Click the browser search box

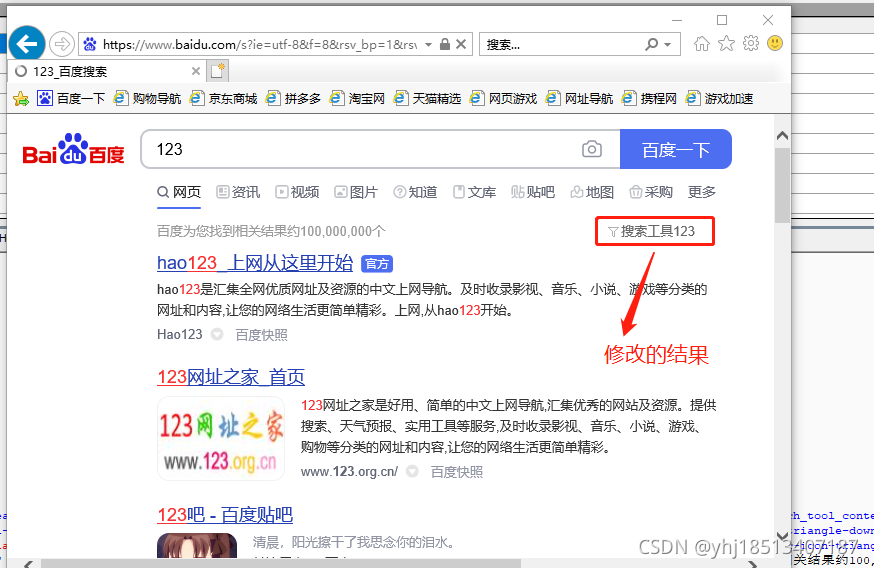point(560,45)
